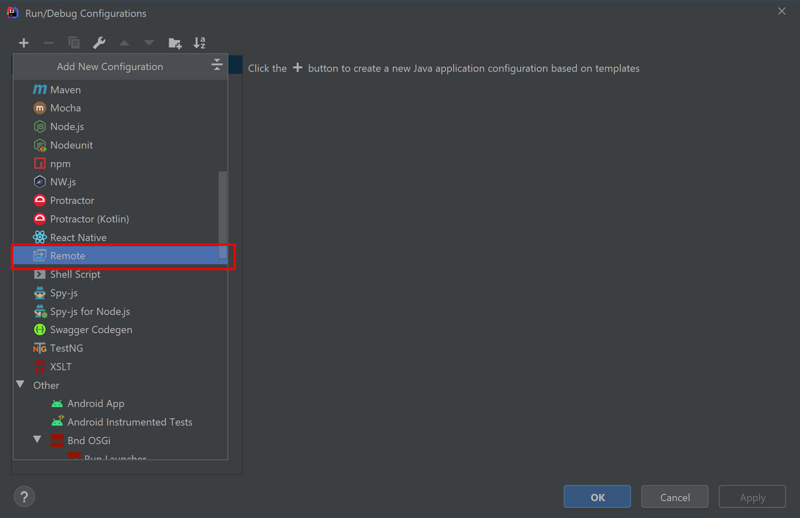
Task: Click the Move Down arrow in toolbar
Action: coord(149,43)
